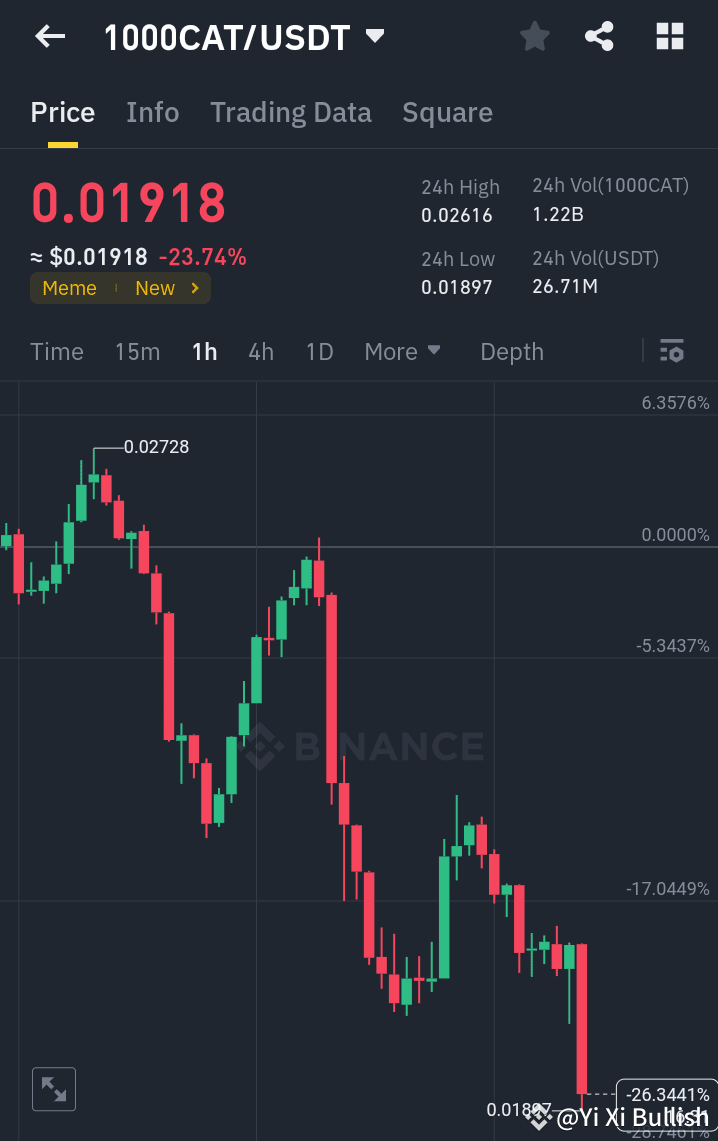The image size is (718, 1141).
Task: Select the Info tab
Action: tap(152, 112)
